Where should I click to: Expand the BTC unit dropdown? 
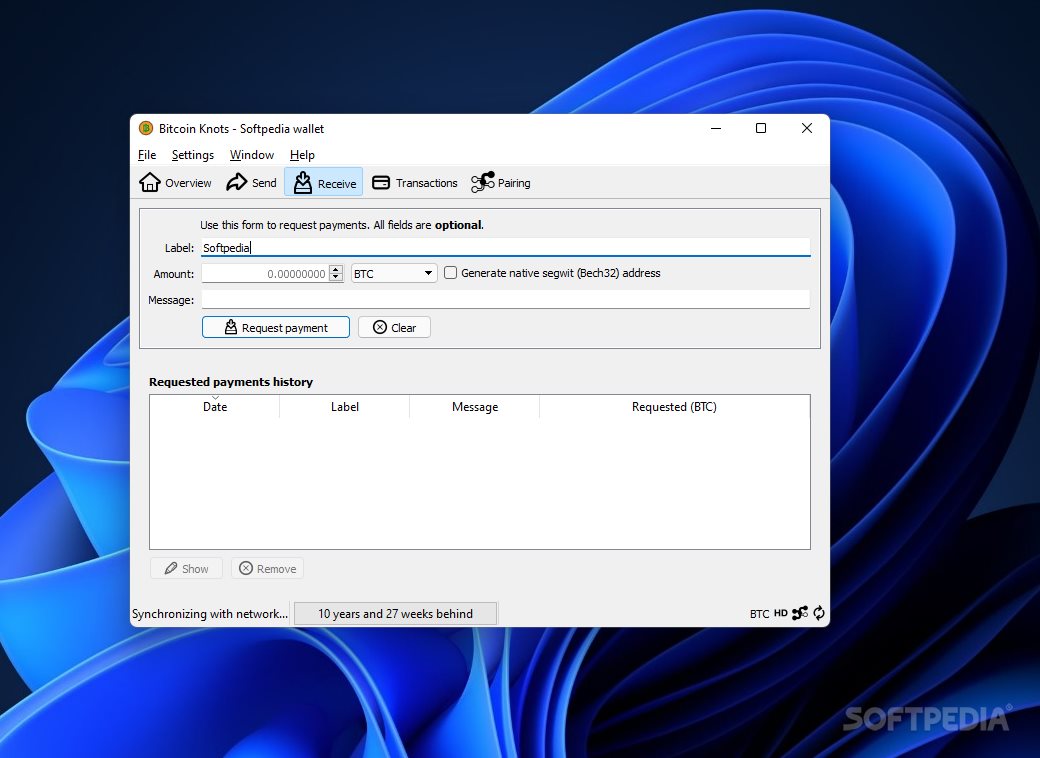coord(393,273)
